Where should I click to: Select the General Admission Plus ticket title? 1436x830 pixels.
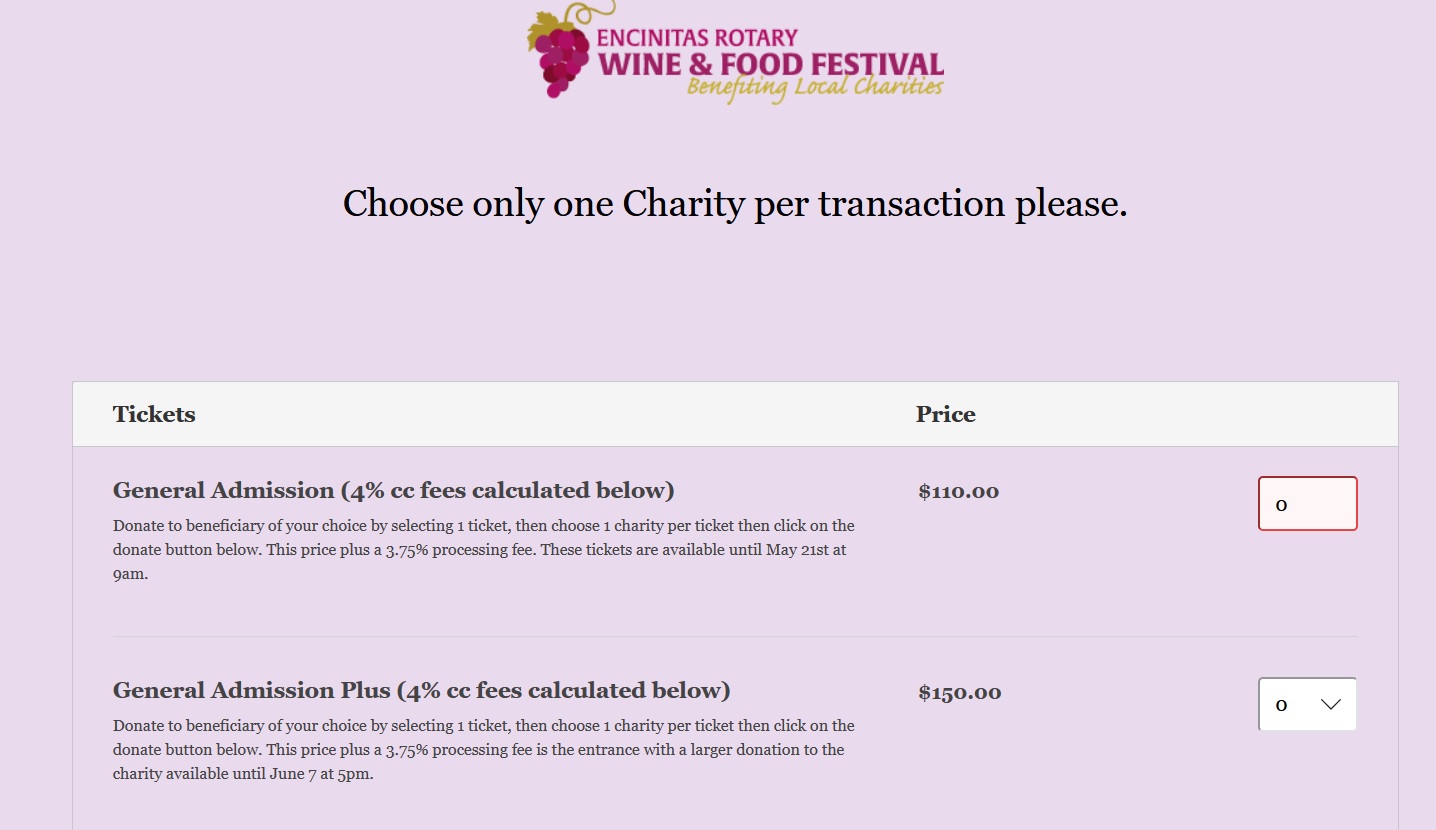click(x=421, y=690)
